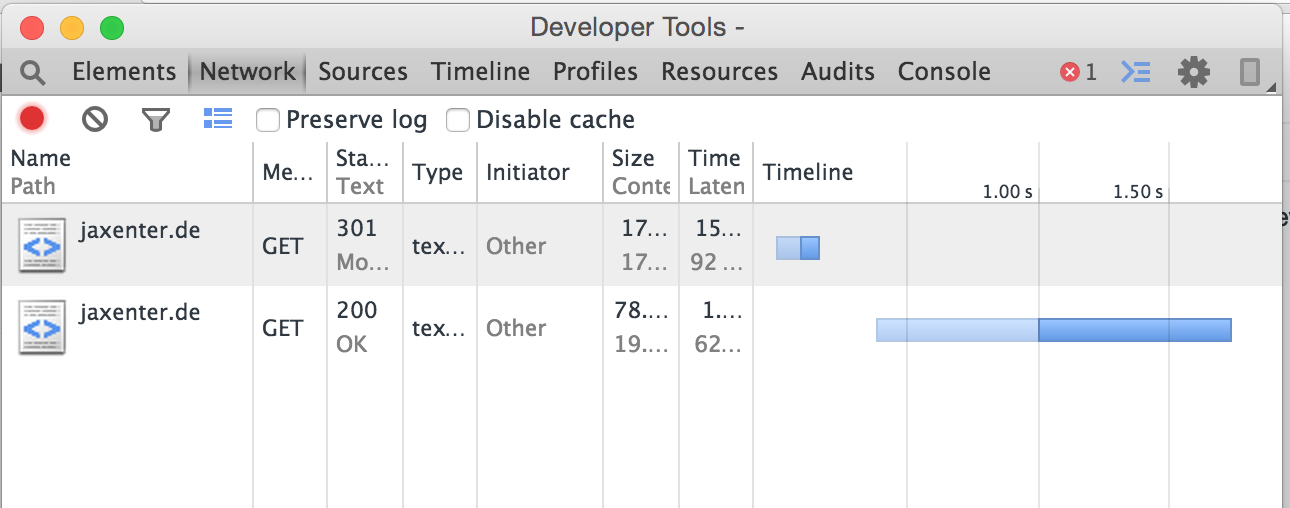Toggle large request rows view
Viewport: 1290px width, 508px height.
[x=217, y=119]
